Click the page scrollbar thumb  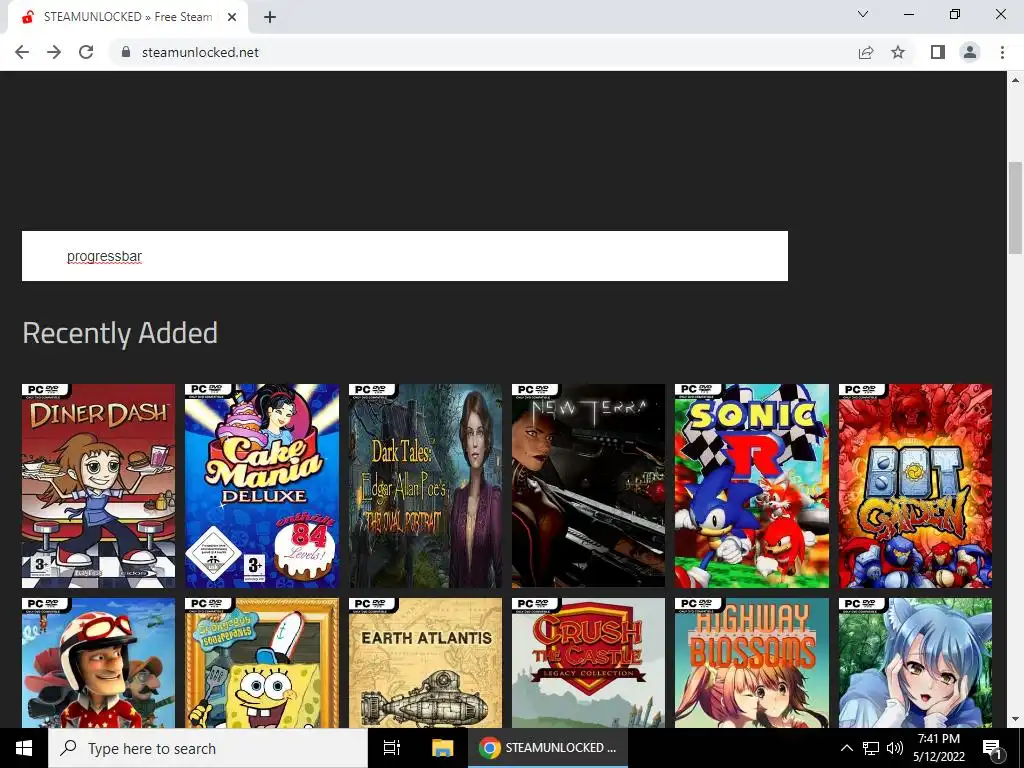[1015, 208]
